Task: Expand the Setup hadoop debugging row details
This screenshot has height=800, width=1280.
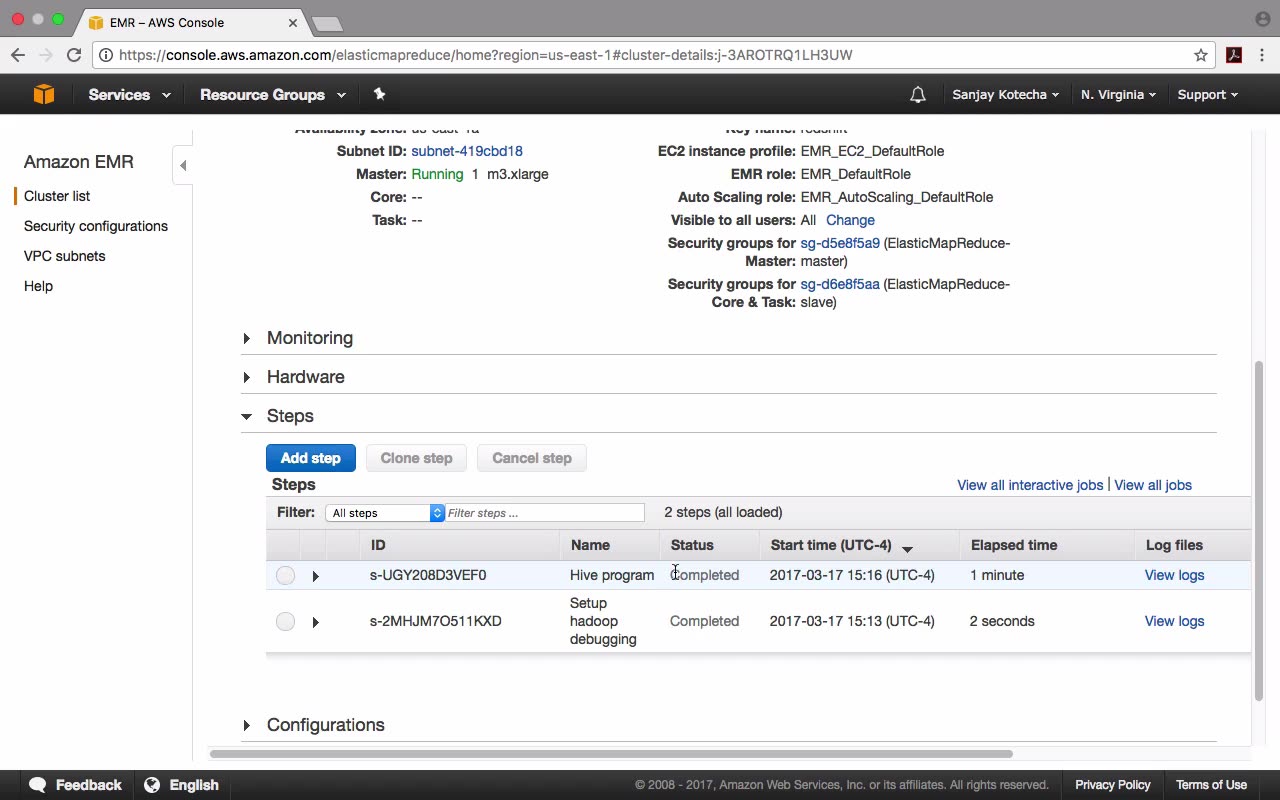Action: (x=315, y=622)
